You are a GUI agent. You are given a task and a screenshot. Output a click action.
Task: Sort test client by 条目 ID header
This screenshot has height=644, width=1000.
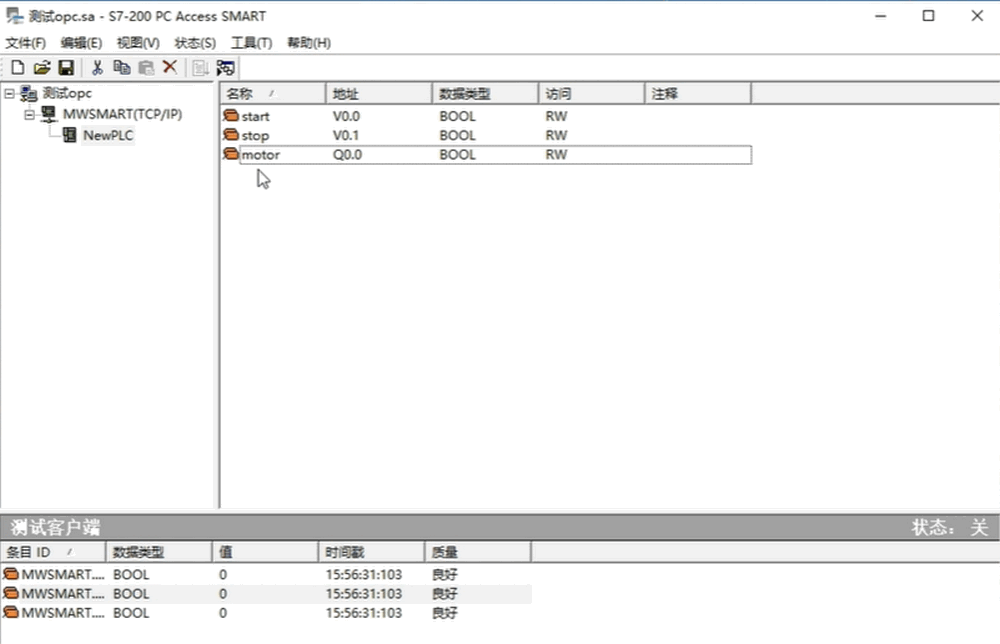52,552
